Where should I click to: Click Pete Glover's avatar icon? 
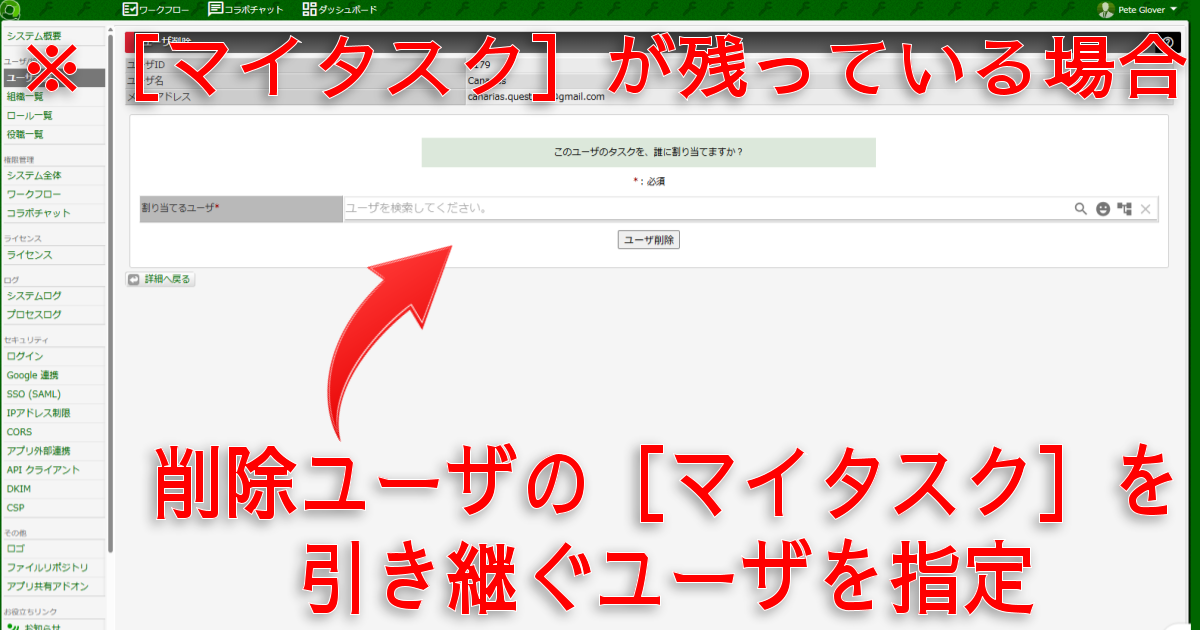[x=1105, y=10]
